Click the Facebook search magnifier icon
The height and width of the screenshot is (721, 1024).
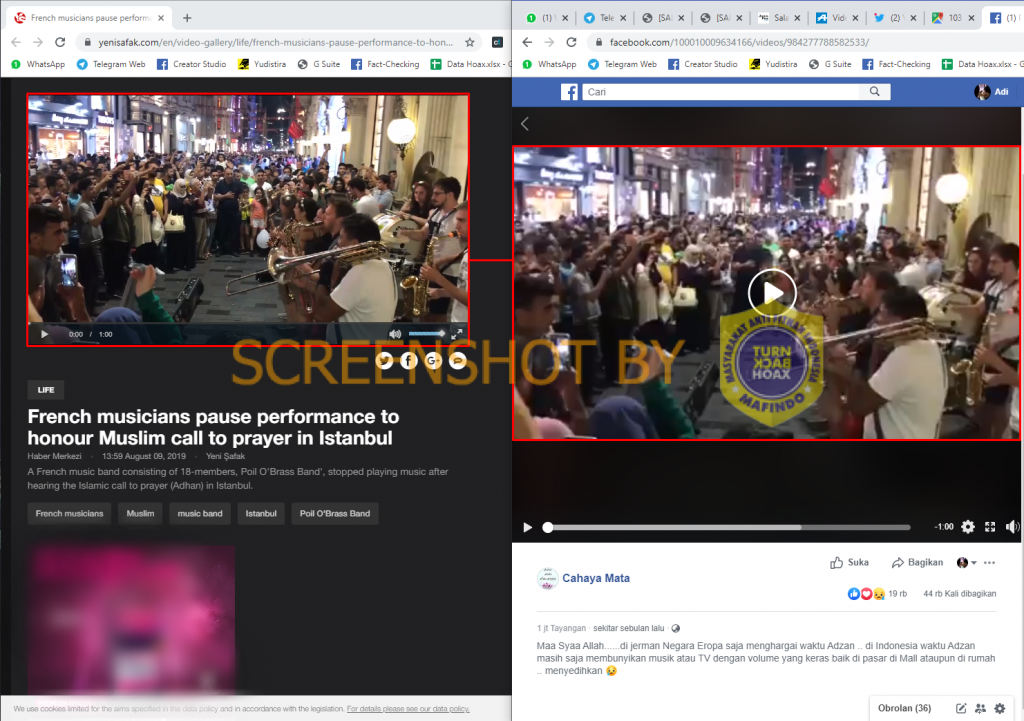tap(875, 92)
